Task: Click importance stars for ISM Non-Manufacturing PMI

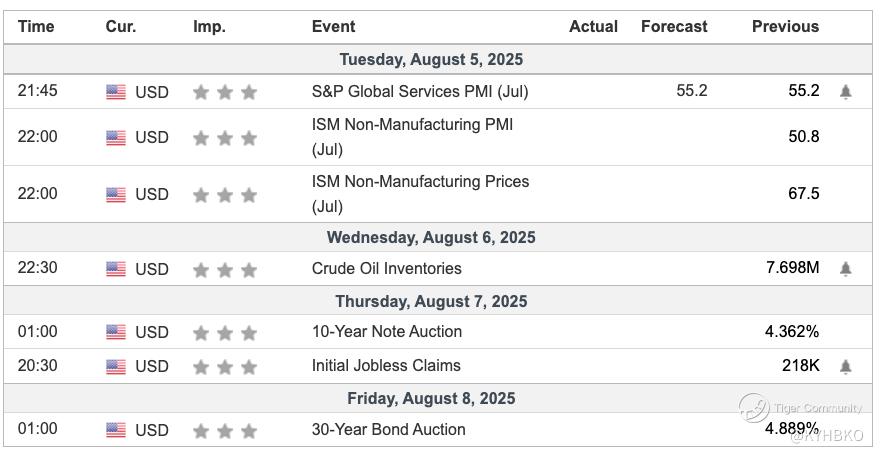Action: (x=225, y=138)
